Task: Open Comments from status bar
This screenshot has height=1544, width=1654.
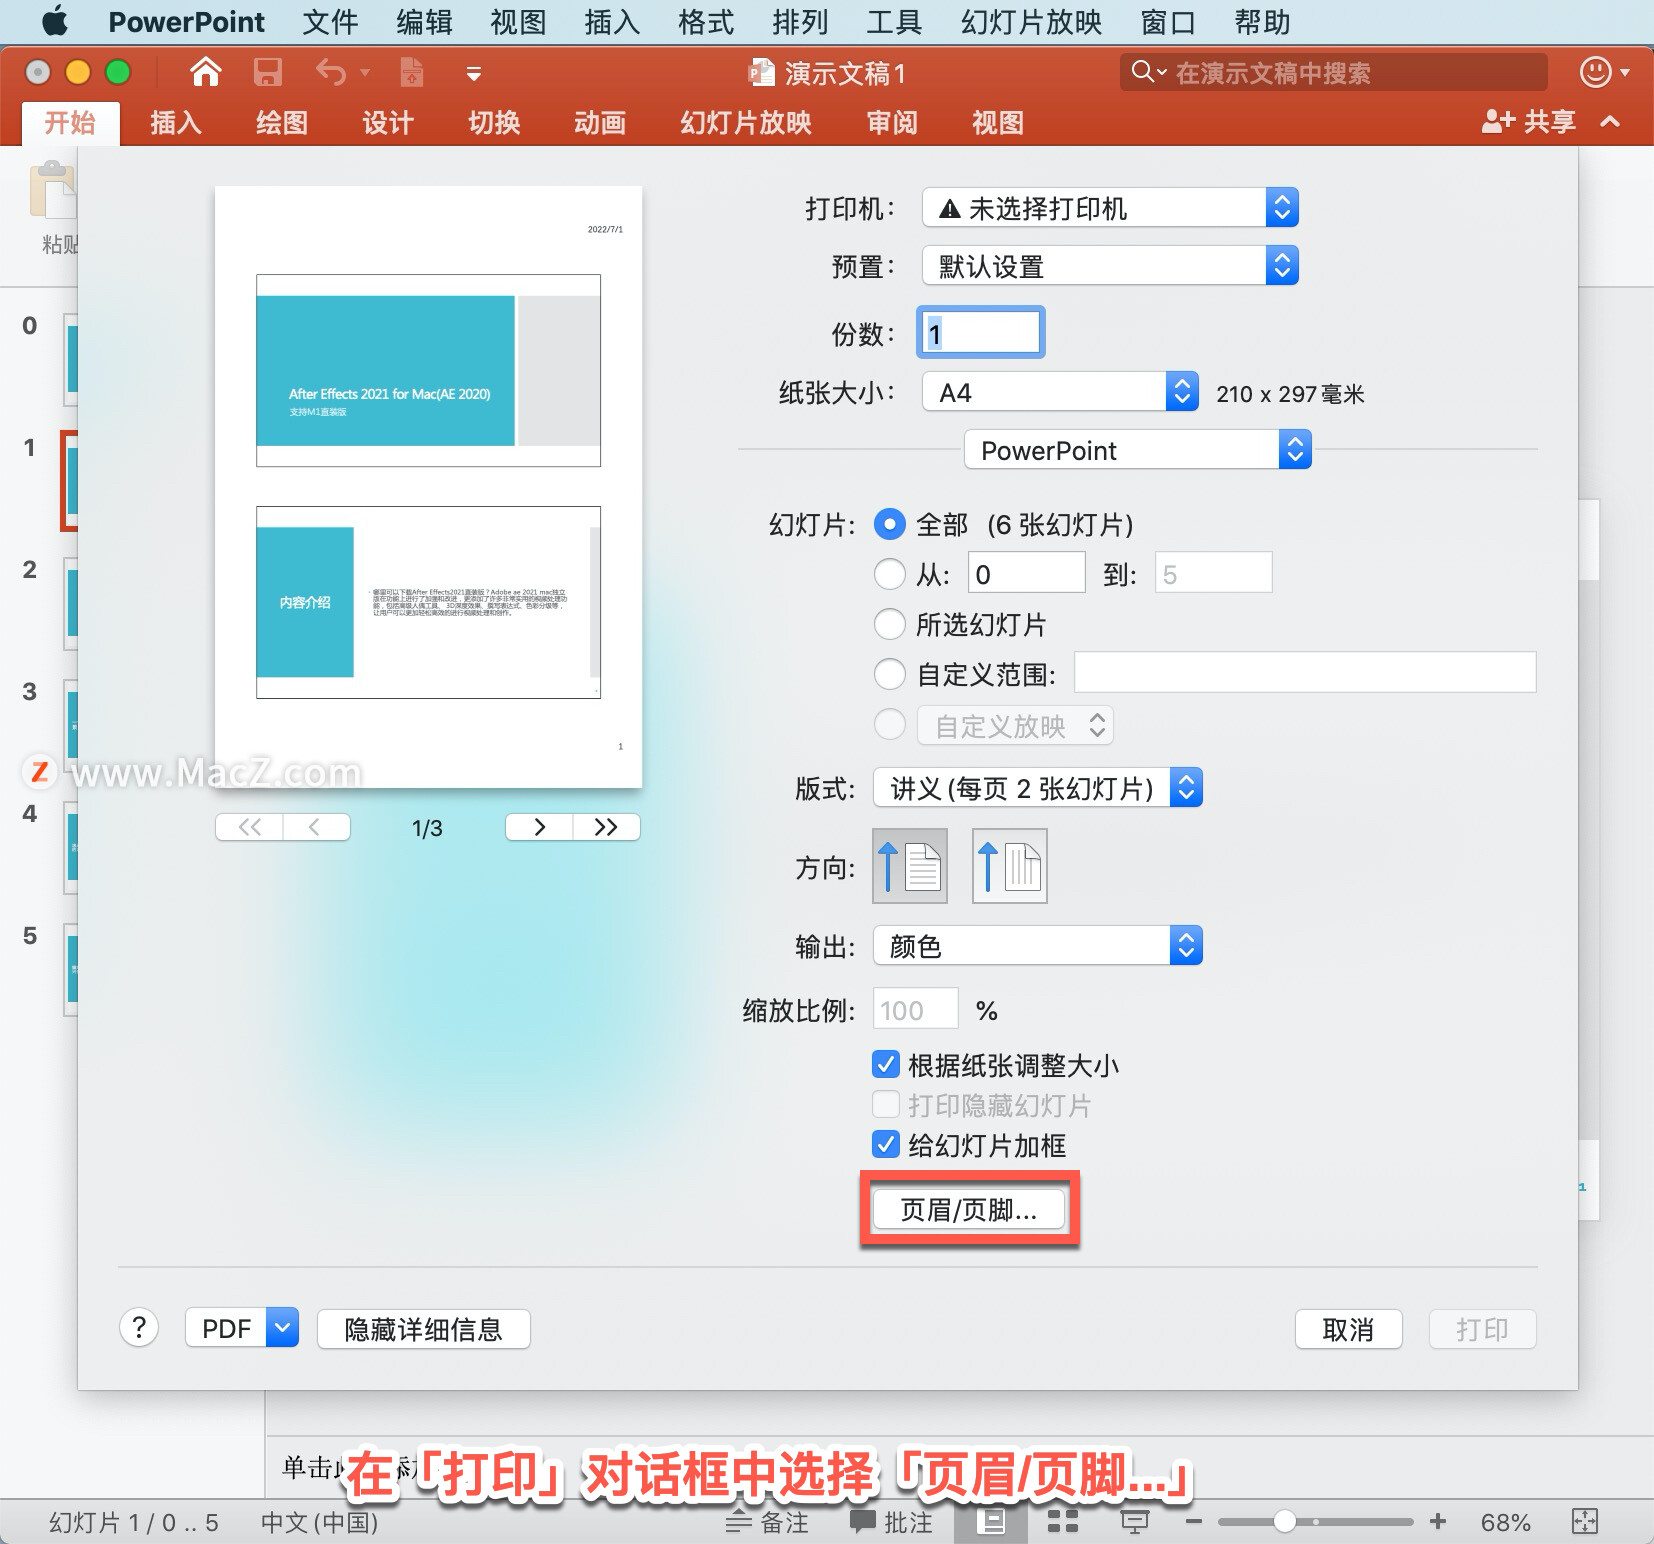Action: pyautogui.click(x=891, y=1522)
